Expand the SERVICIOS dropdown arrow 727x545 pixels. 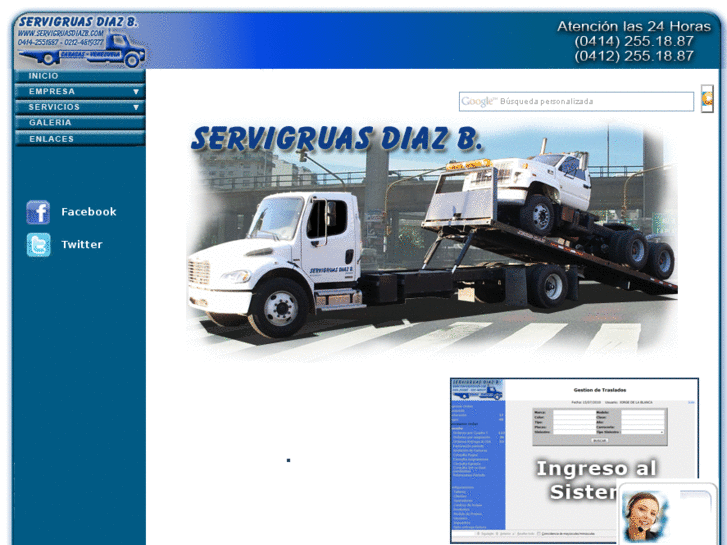[136, 108]
